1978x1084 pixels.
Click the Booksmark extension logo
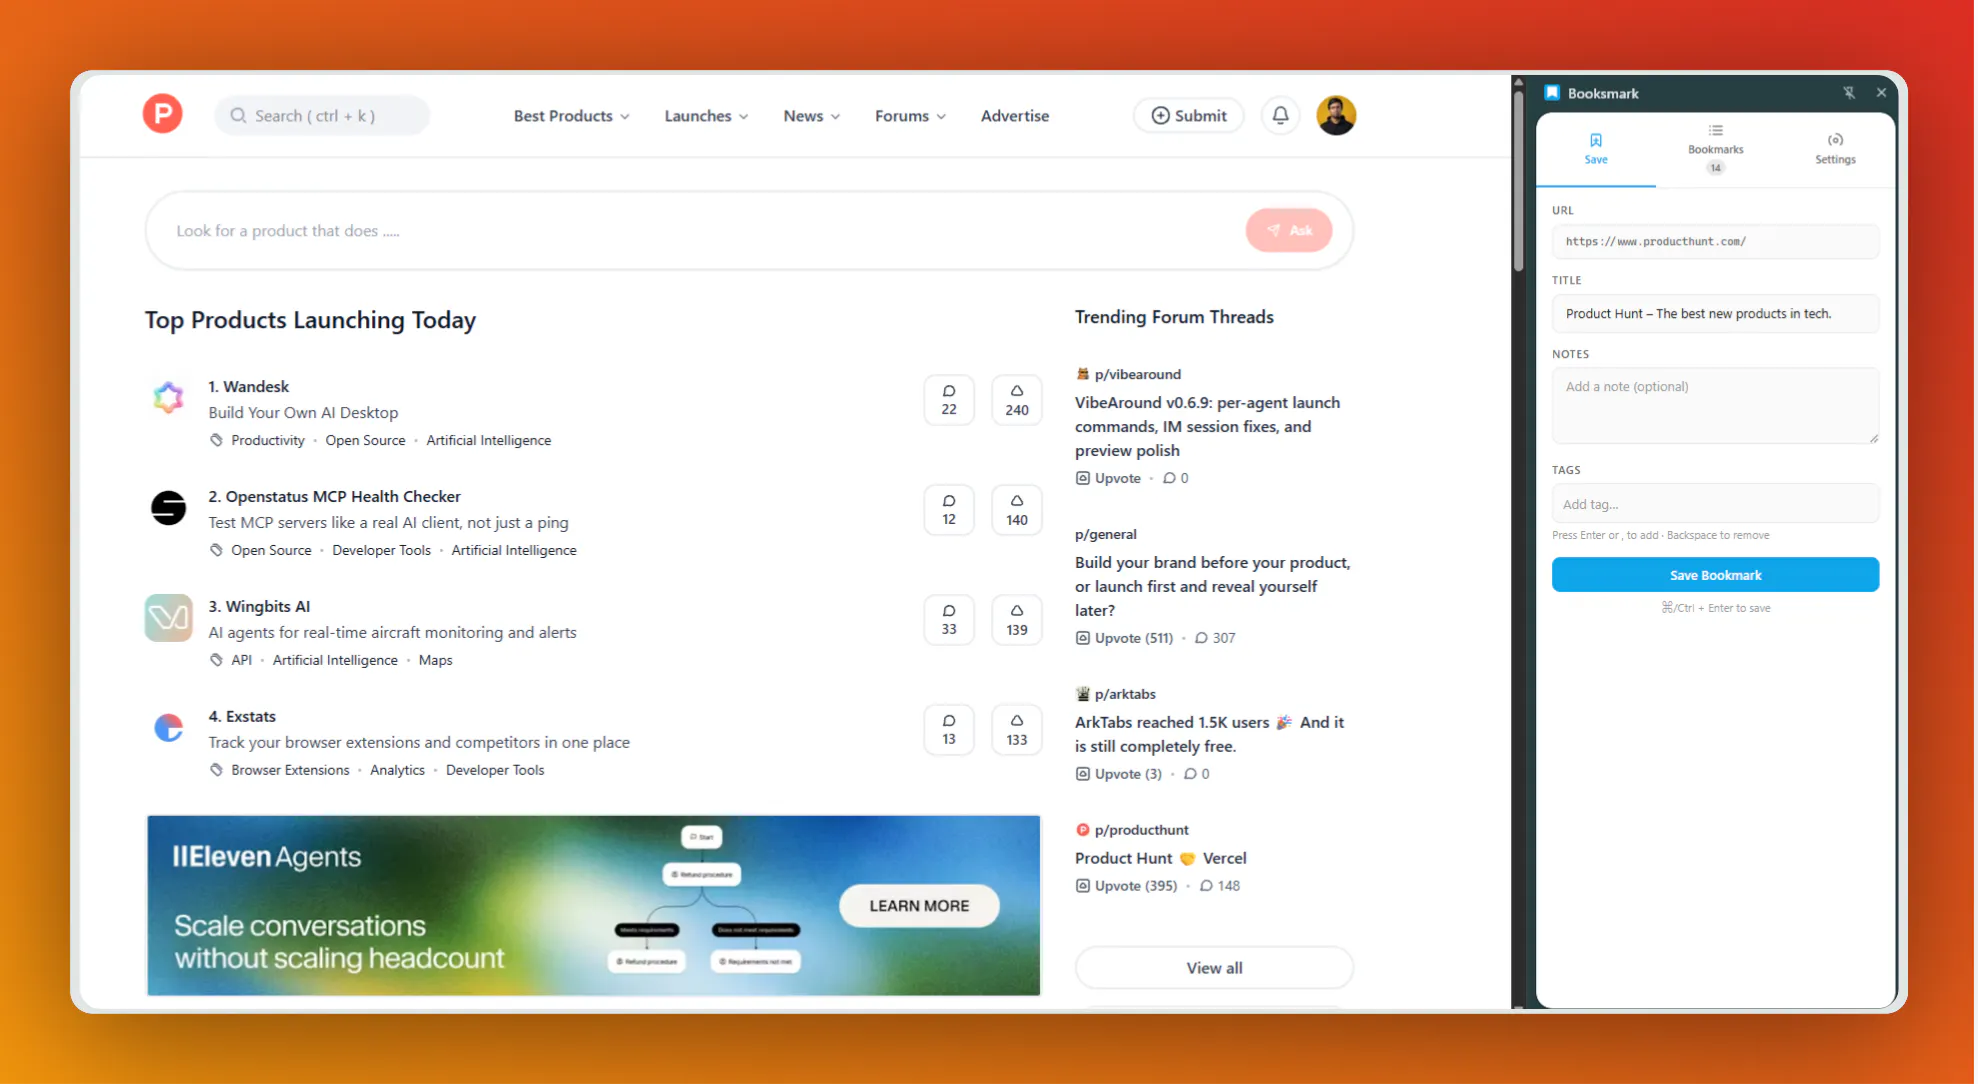(1552, 93)
